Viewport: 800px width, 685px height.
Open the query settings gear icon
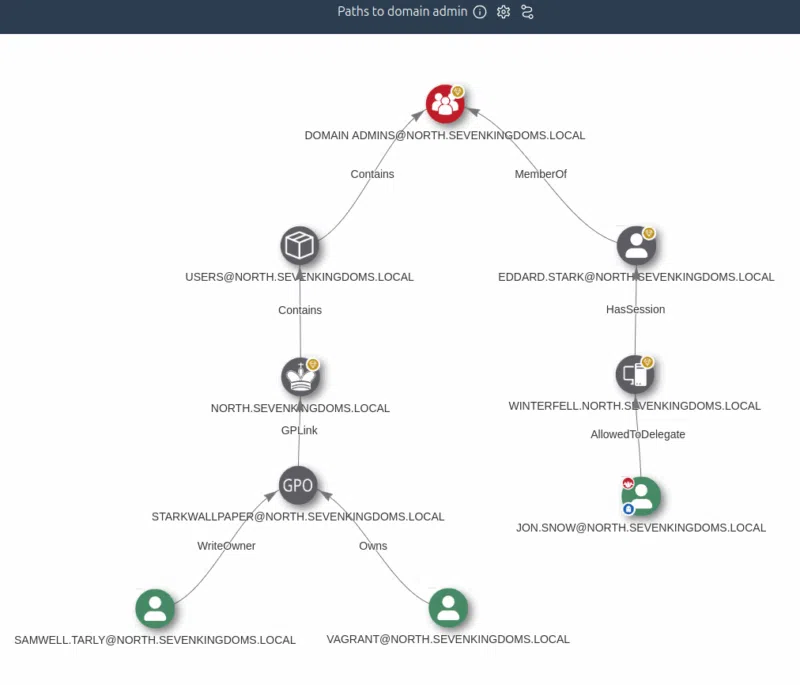(x=503, y=12)
